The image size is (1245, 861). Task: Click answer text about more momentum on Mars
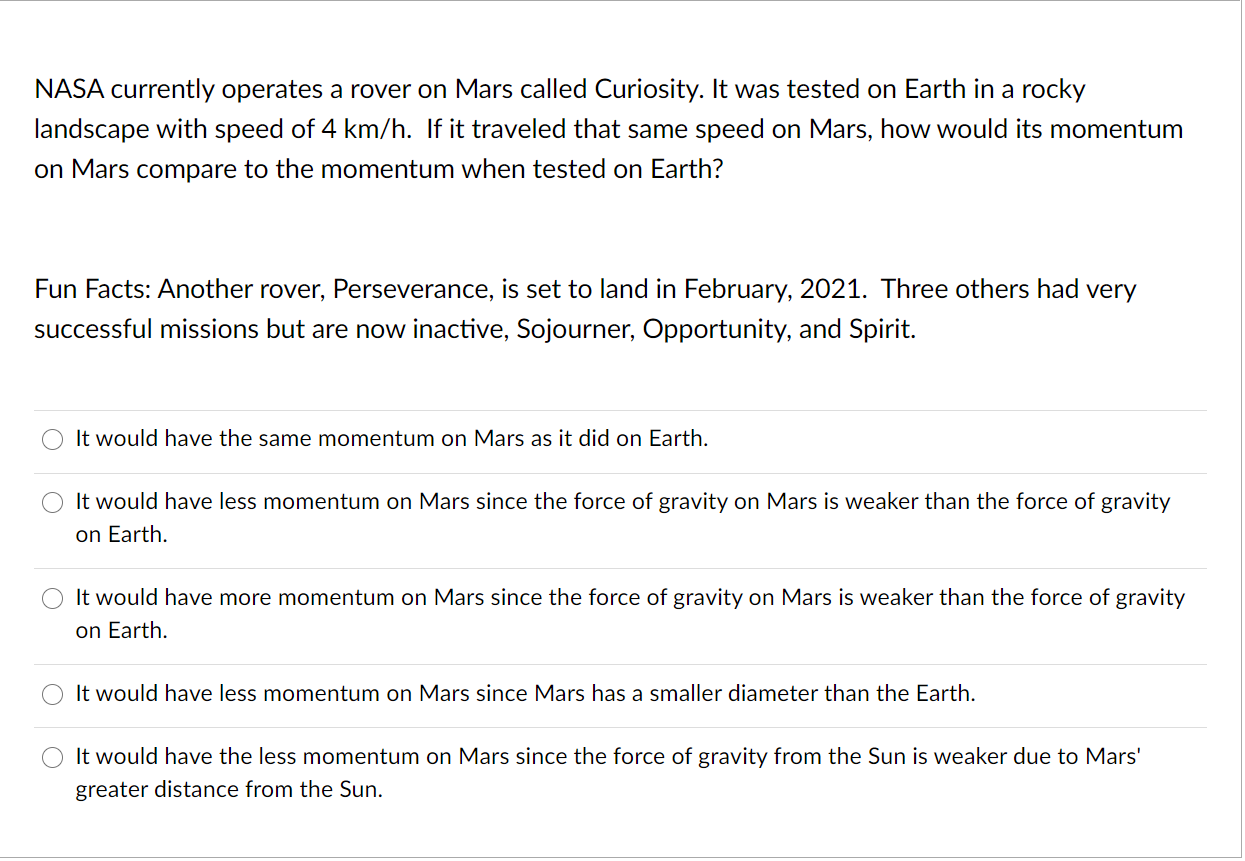tap(630, 614)
